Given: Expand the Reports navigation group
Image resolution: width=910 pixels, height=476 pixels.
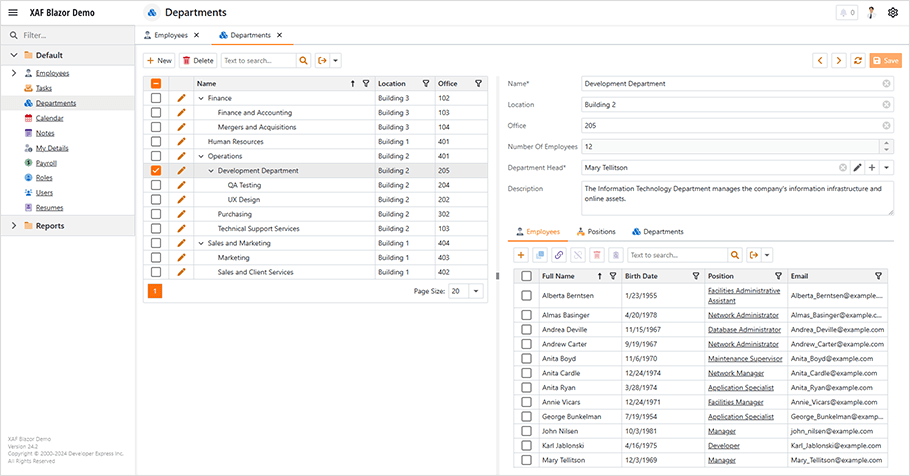Looking at the screenshot, I should click(x=13, y=226).
